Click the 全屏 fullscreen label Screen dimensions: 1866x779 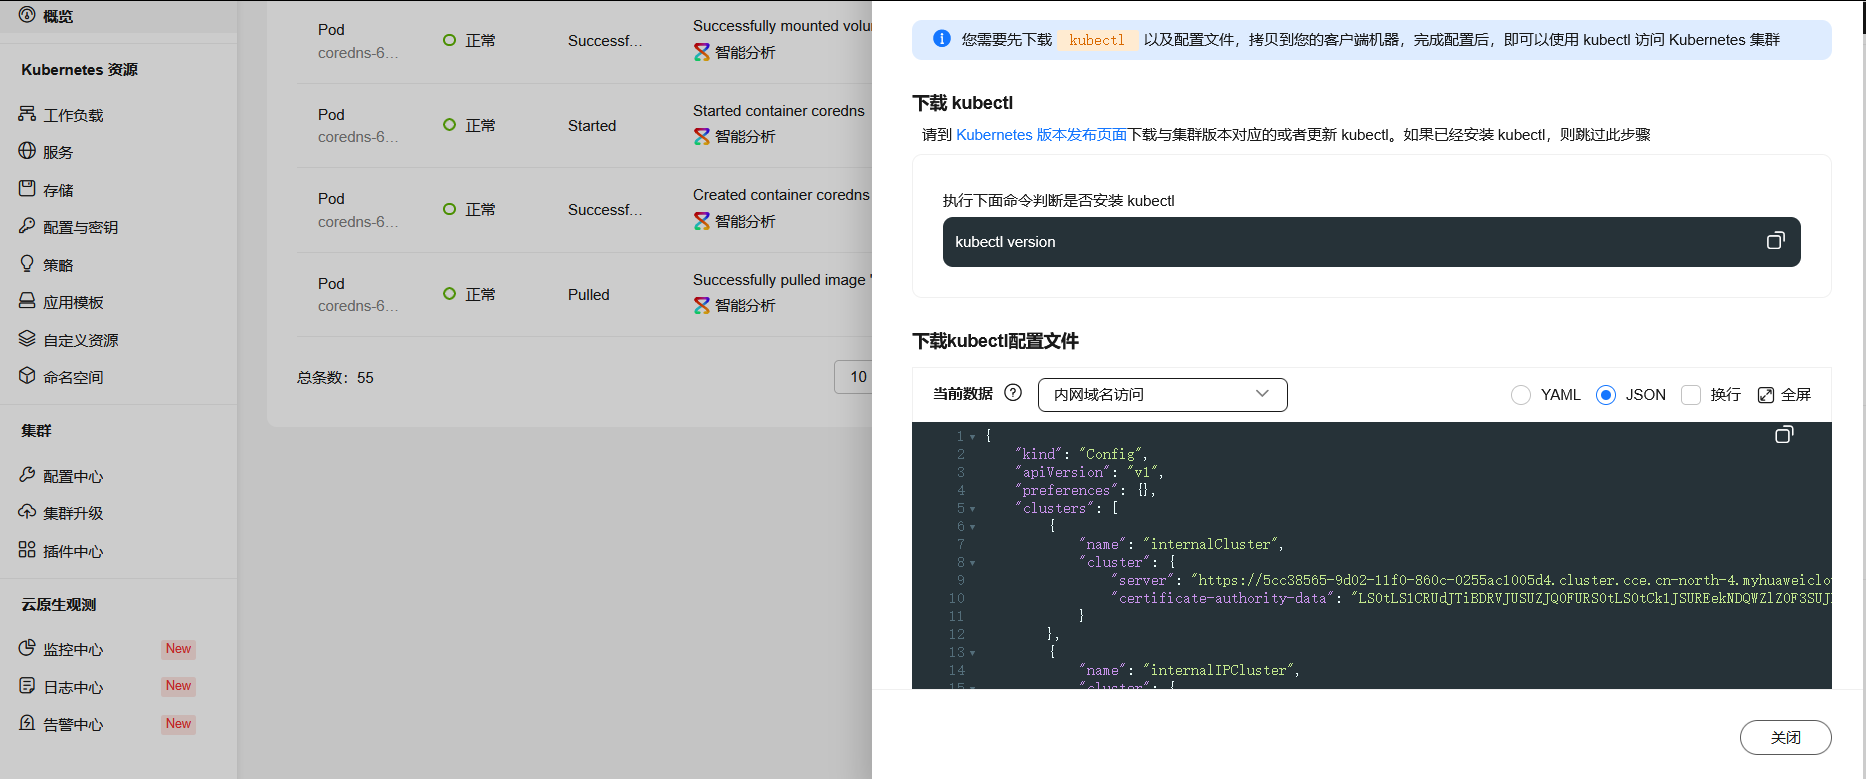coord(1796,395)
